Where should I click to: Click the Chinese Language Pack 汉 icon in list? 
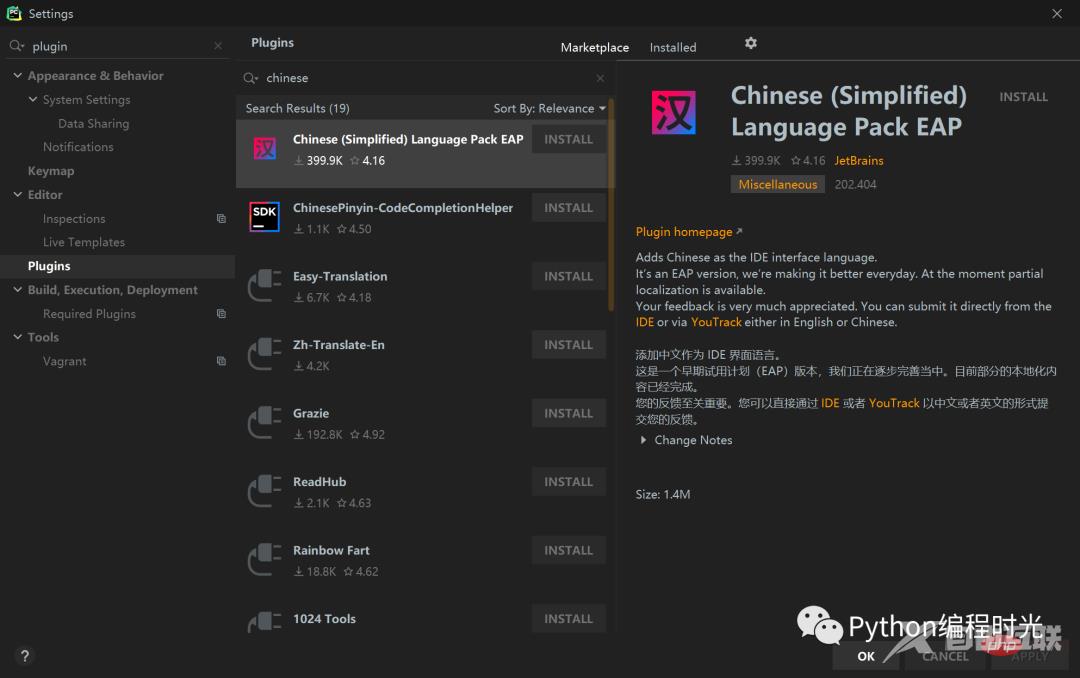(x=264, y=148)
